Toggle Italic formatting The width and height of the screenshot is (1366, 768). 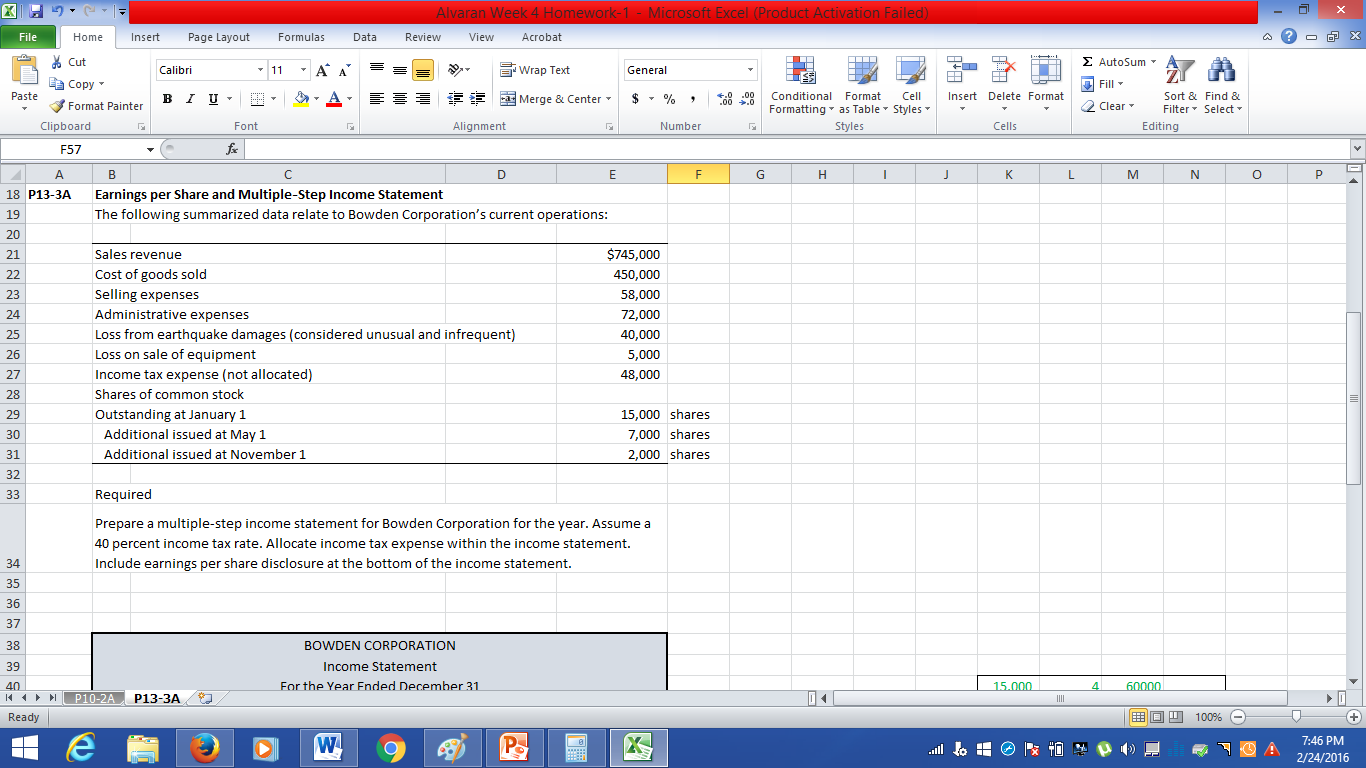click(x=190, y=99)
